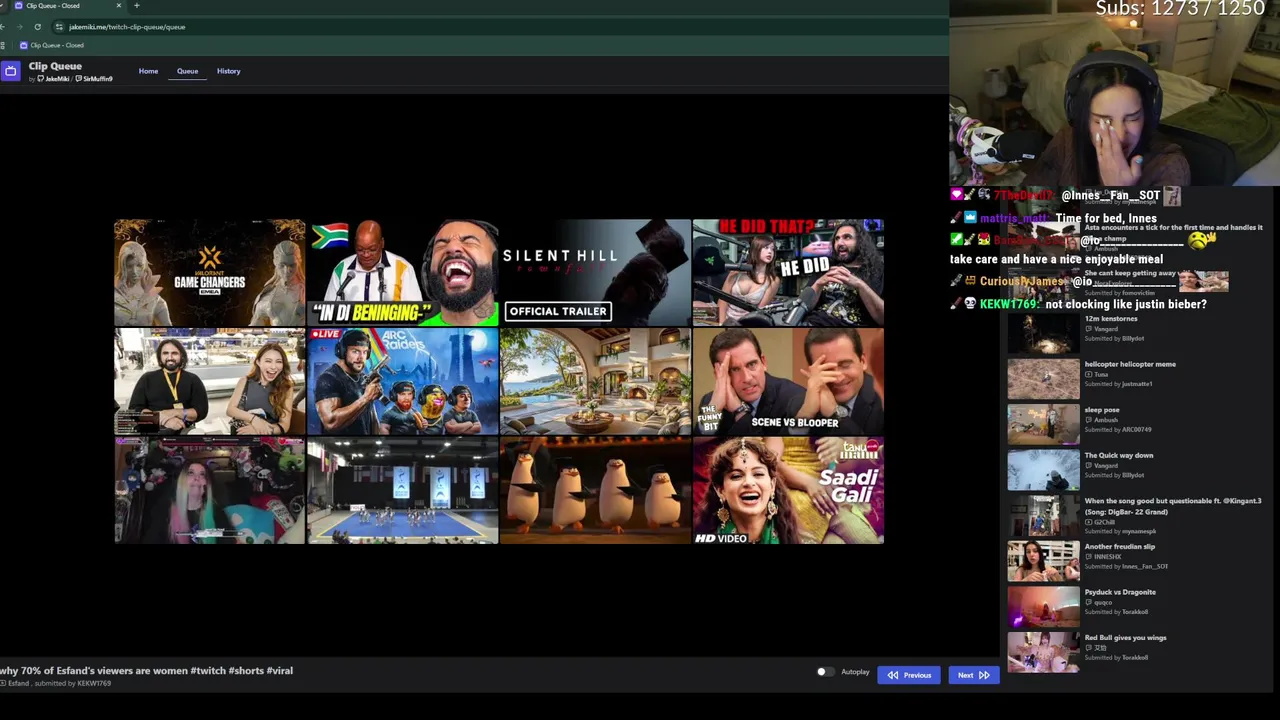The width and height of the screenshot is (1280, 720).
Task: Click 'Another freudian slip' clip title
Action: 1120,547
